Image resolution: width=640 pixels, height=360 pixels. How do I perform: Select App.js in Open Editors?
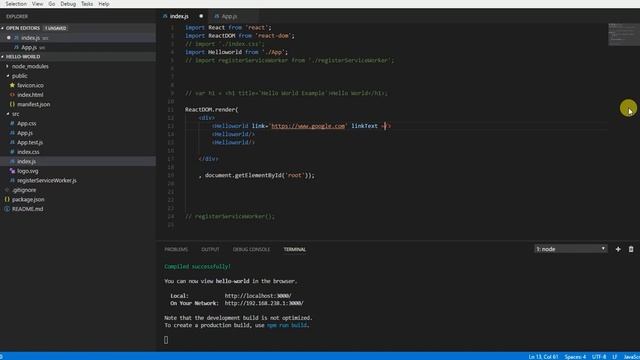coord(29,47)
